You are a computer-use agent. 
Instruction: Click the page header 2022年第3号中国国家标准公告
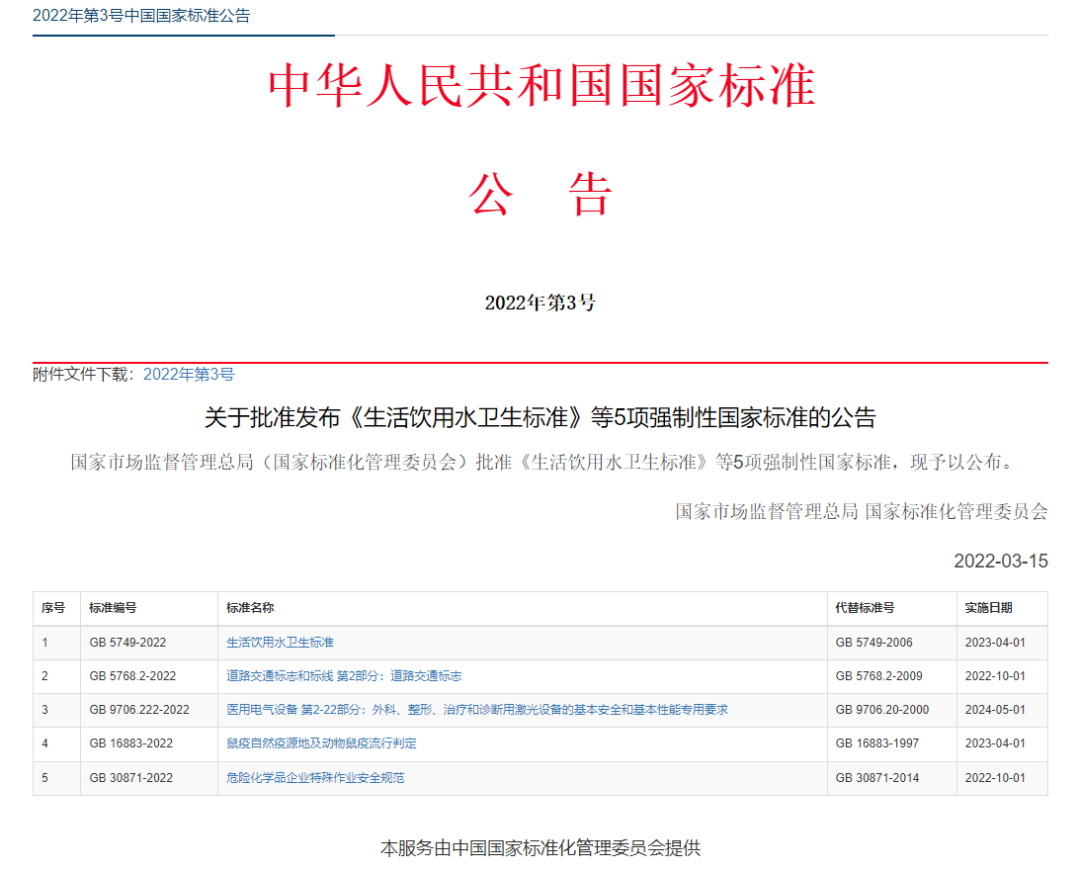point(141,16)
